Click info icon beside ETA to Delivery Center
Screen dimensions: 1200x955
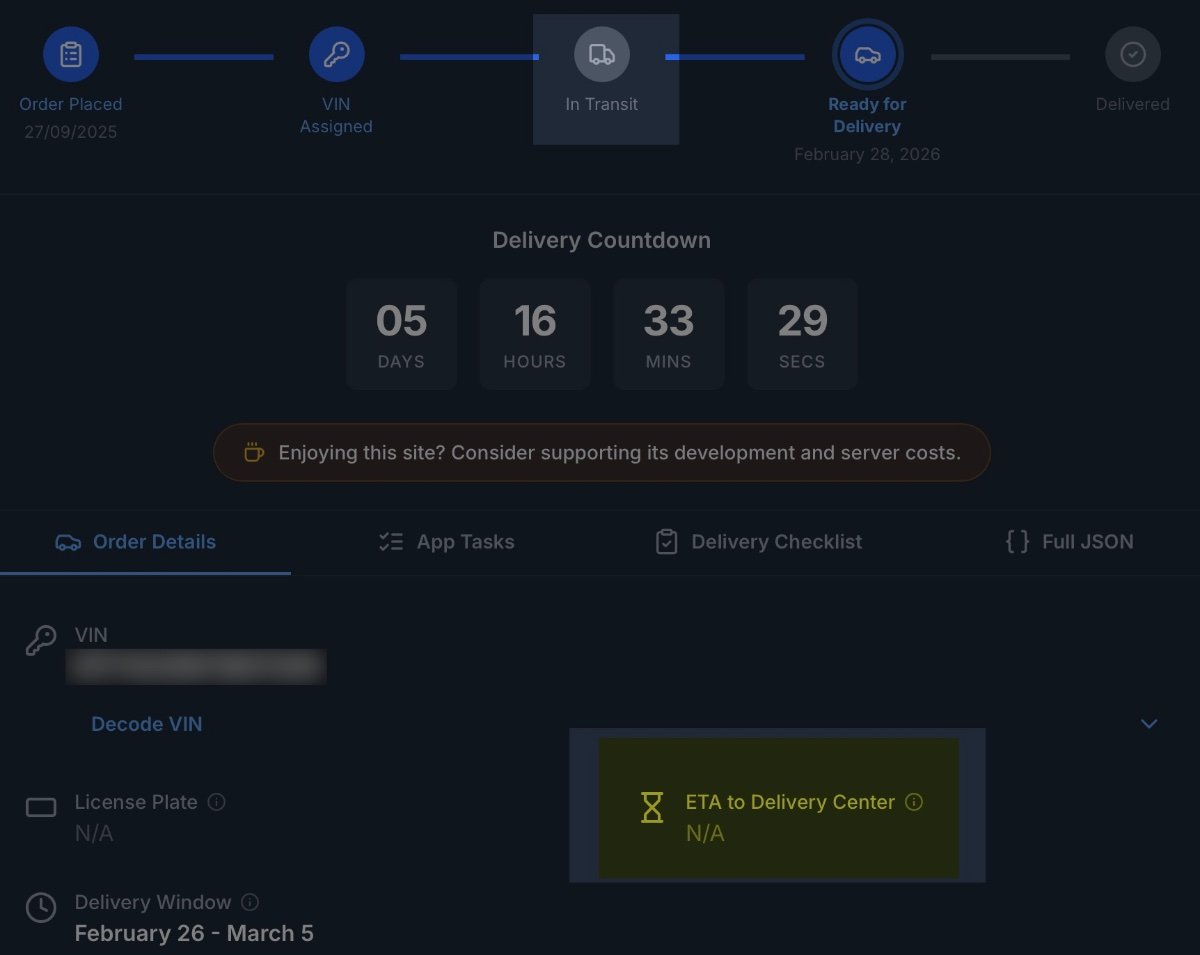[x=913, y=802]
